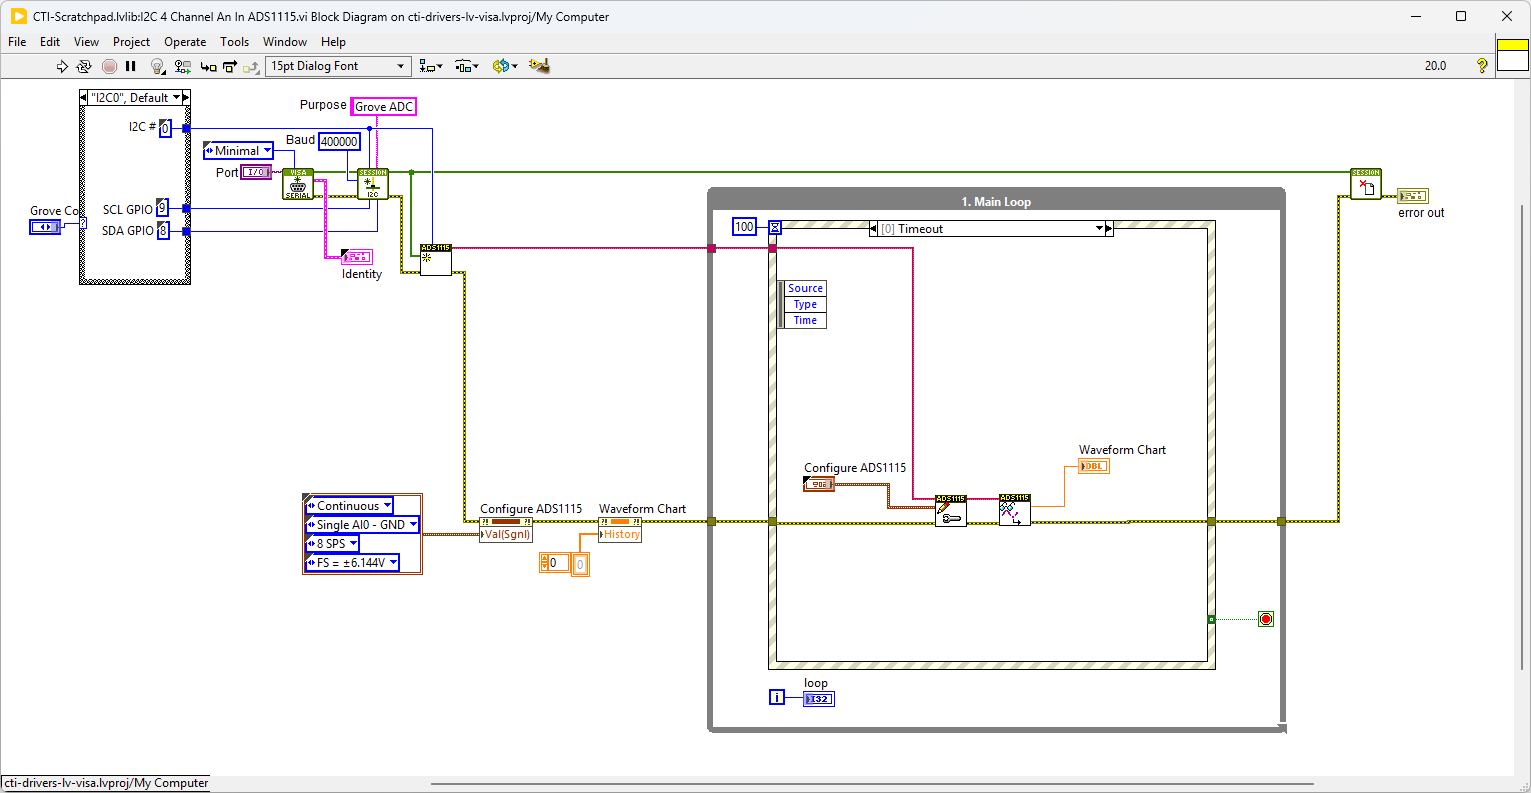Image resolution: width=1531 pixels, height=793 pixels.
Task: Click the ADS1115 read node inside loop
Action: [x=1014, y=510]
